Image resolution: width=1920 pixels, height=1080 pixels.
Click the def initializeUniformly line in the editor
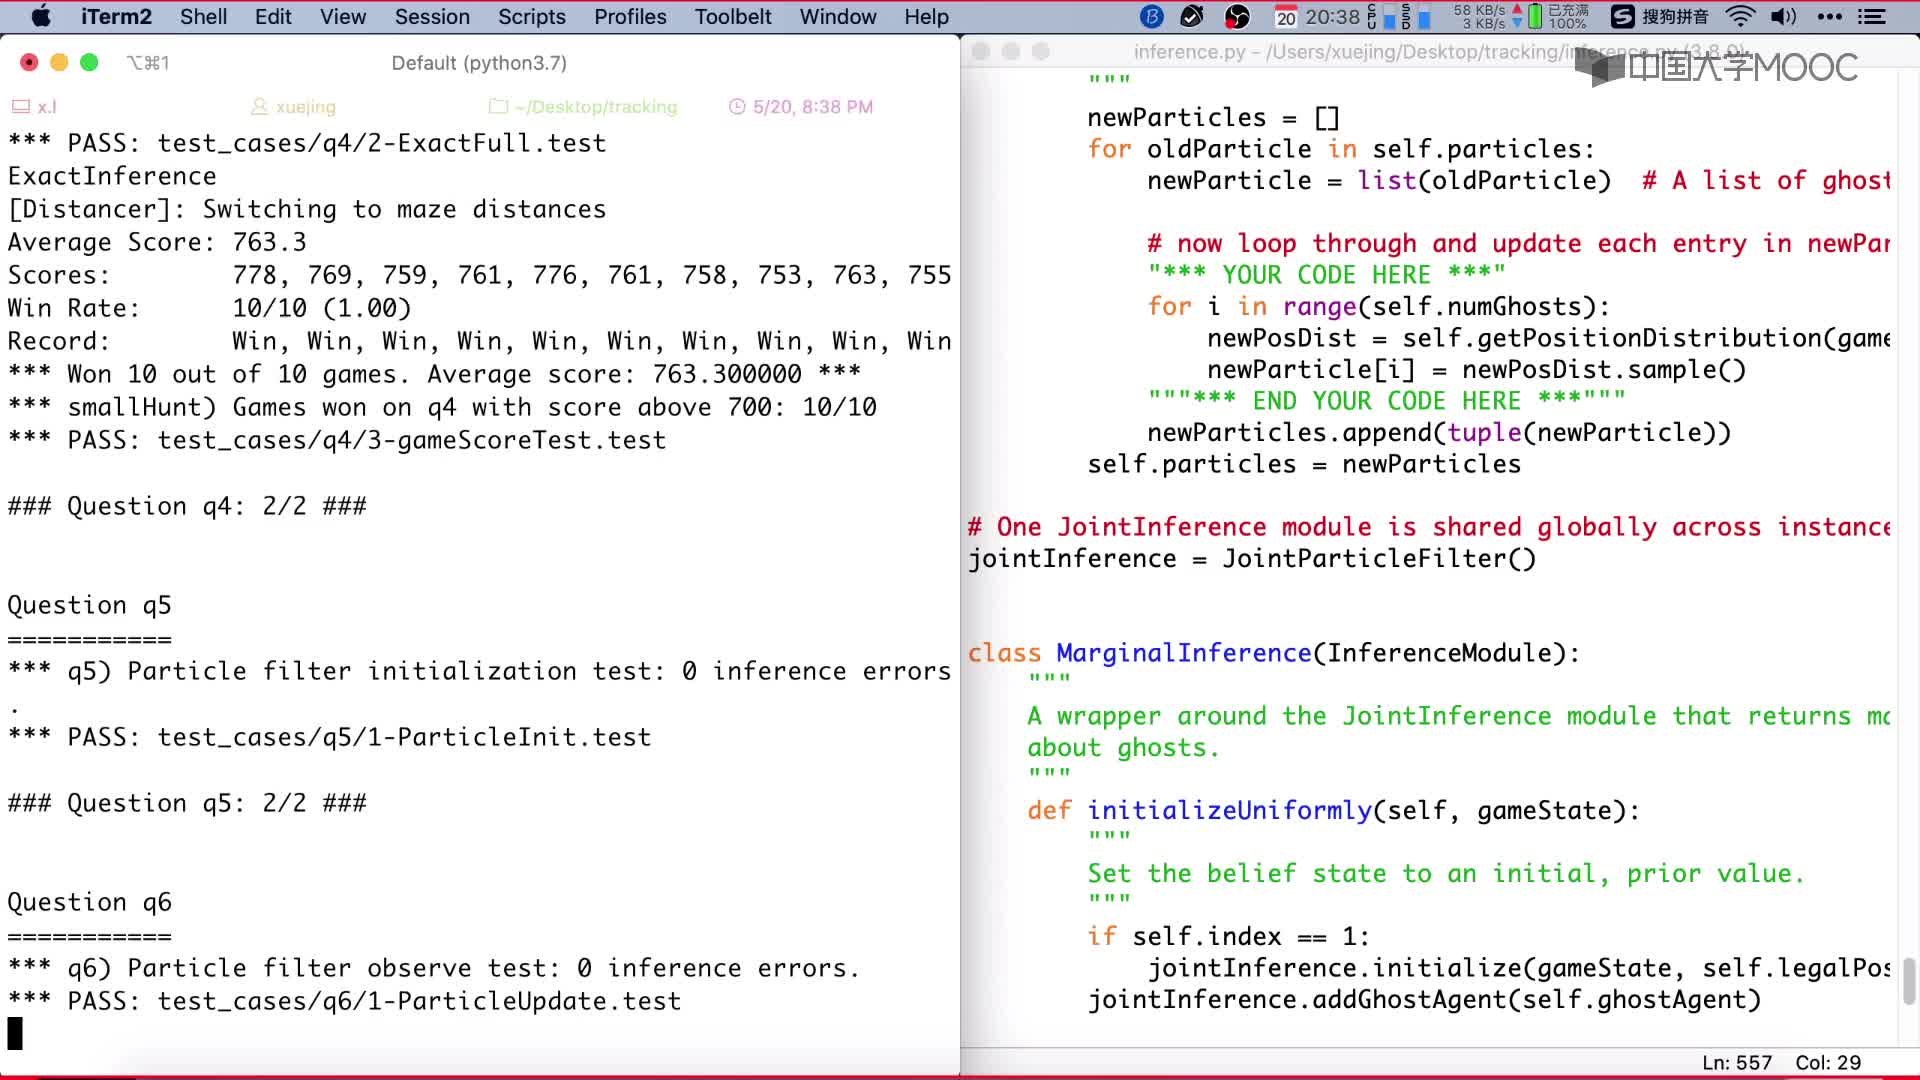coord(1333,810)
